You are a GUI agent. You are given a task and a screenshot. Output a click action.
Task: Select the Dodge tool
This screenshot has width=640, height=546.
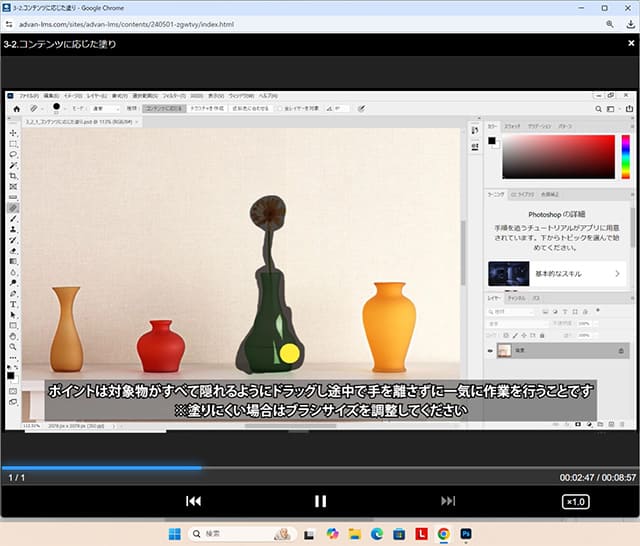pos(13,283)
